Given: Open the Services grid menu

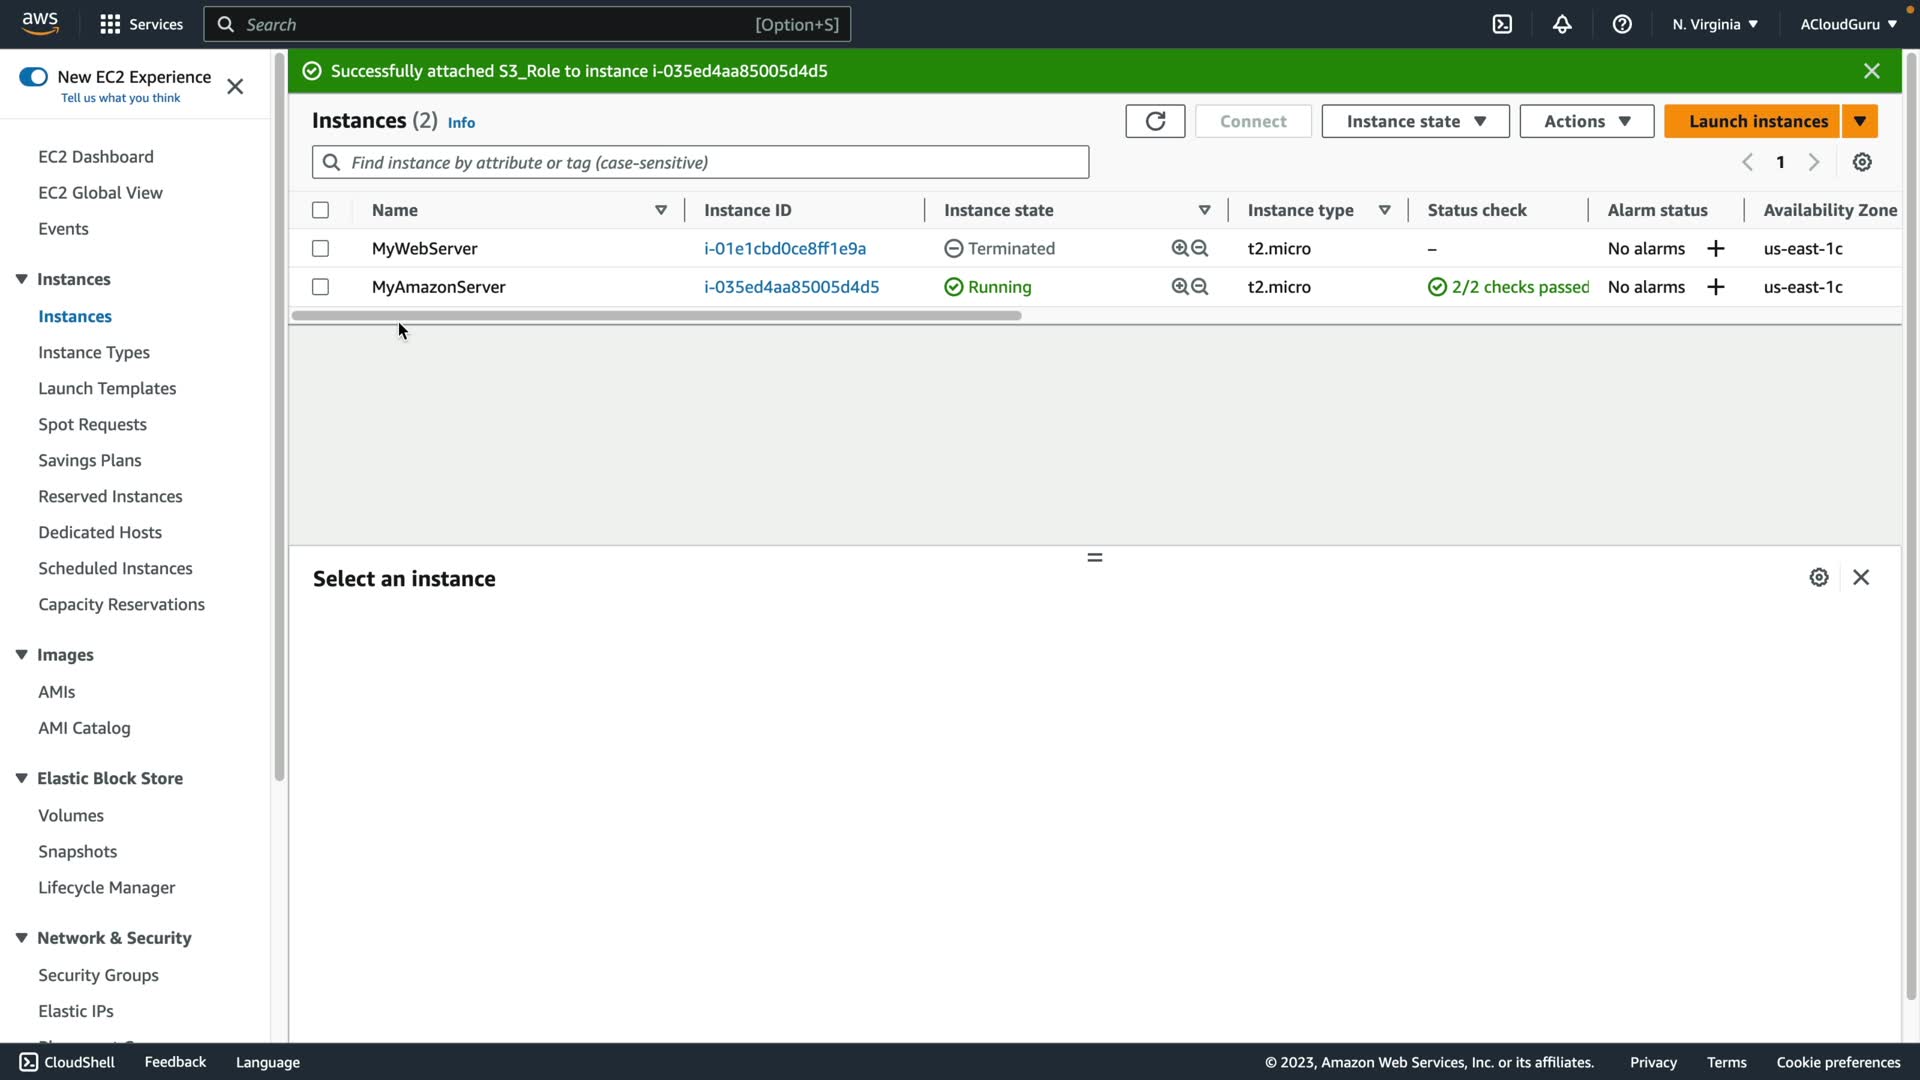Looking at the screenshot, I should point(110,24).
